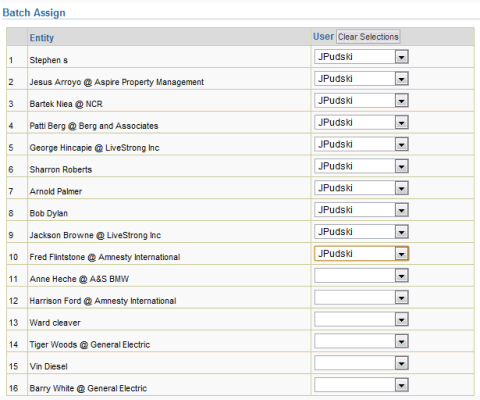Open empty user dropdown for Anne Heche
The image size is (480, 400).
(x=361, y=276)
